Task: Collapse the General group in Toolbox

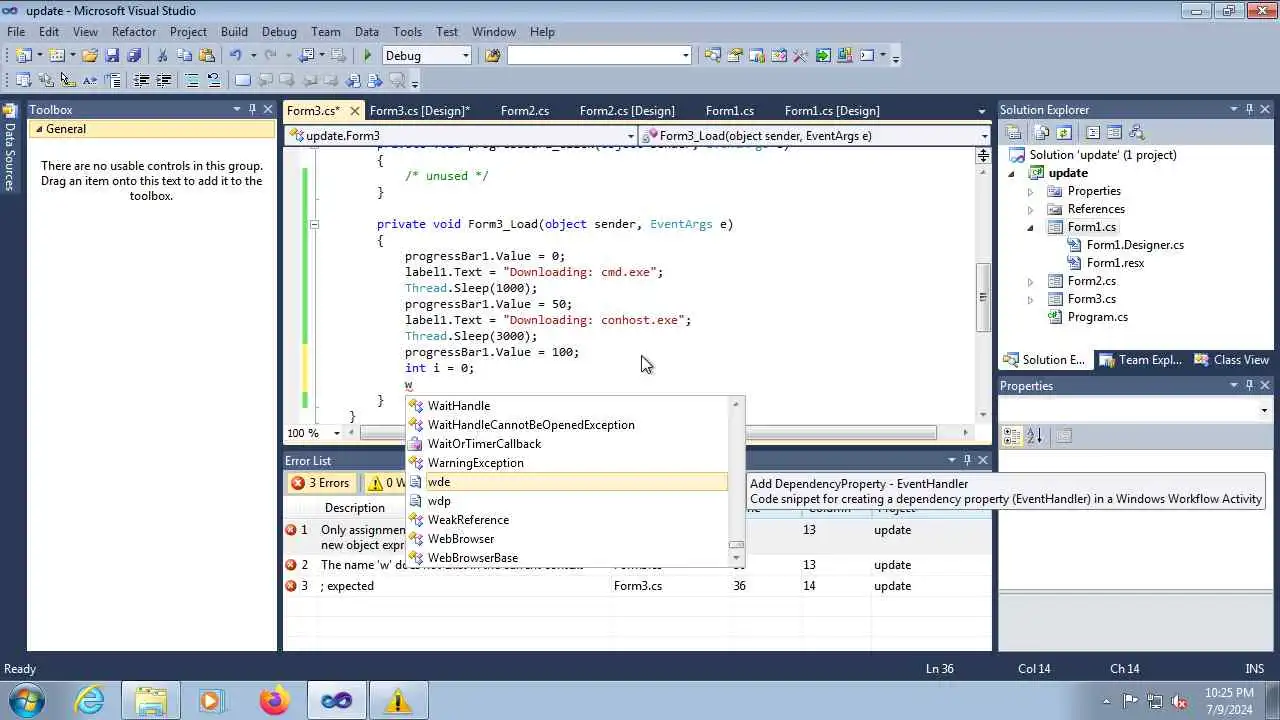Action: coord(38,129)
